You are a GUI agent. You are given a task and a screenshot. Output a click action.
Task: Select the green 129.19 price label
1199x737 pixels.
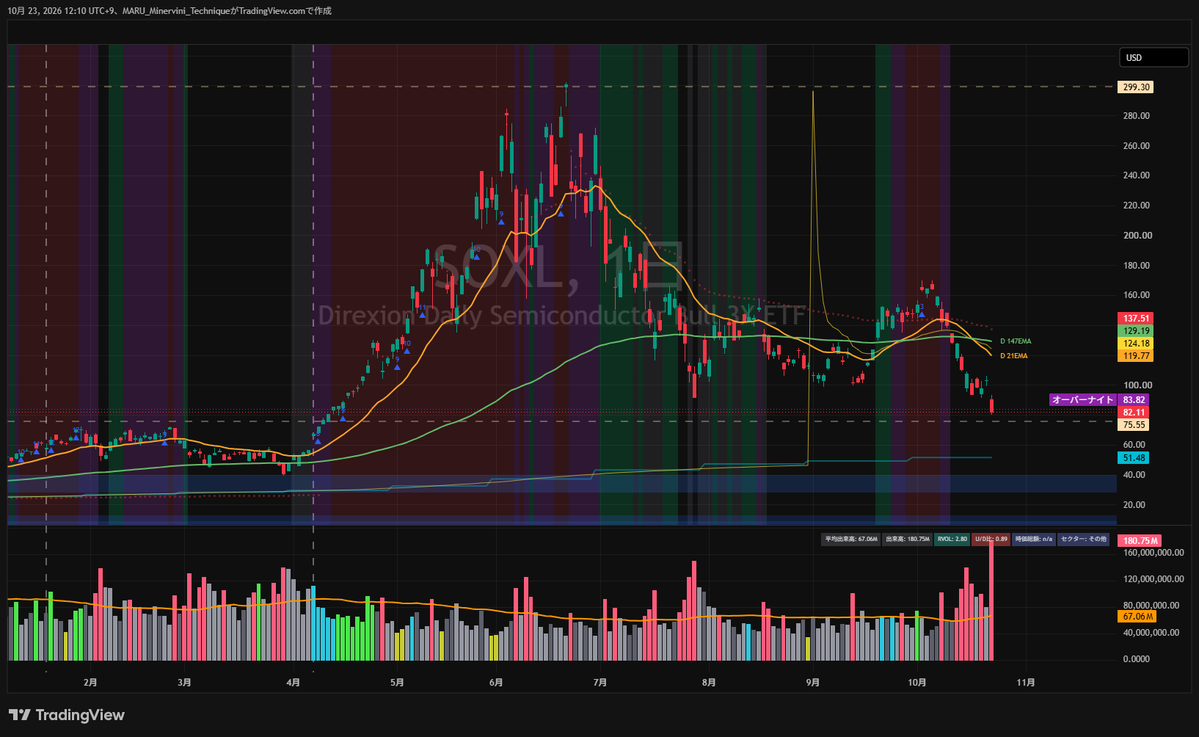pyautogui.click(x=1136, y=331)
